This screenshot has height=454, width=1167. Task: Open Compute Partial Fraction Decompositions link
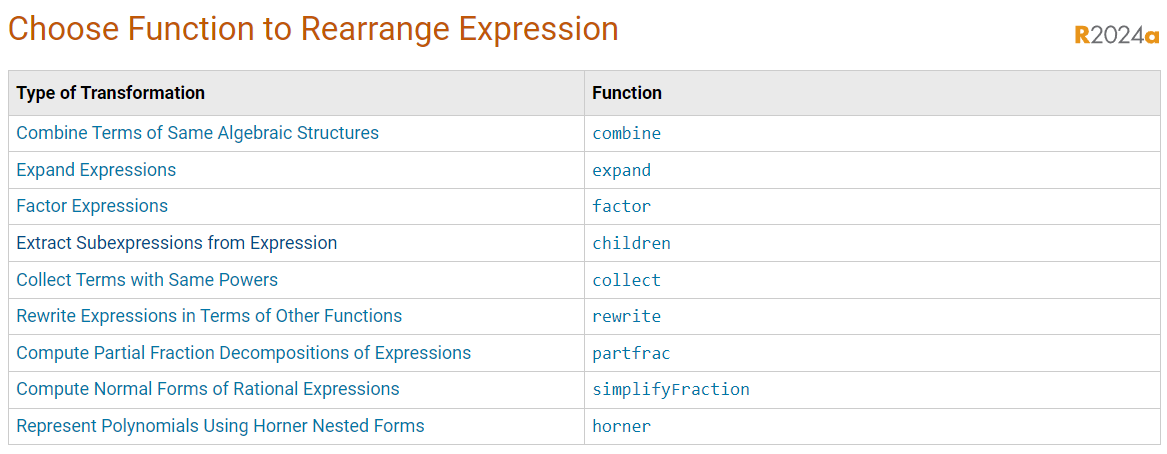pos(243,353)
